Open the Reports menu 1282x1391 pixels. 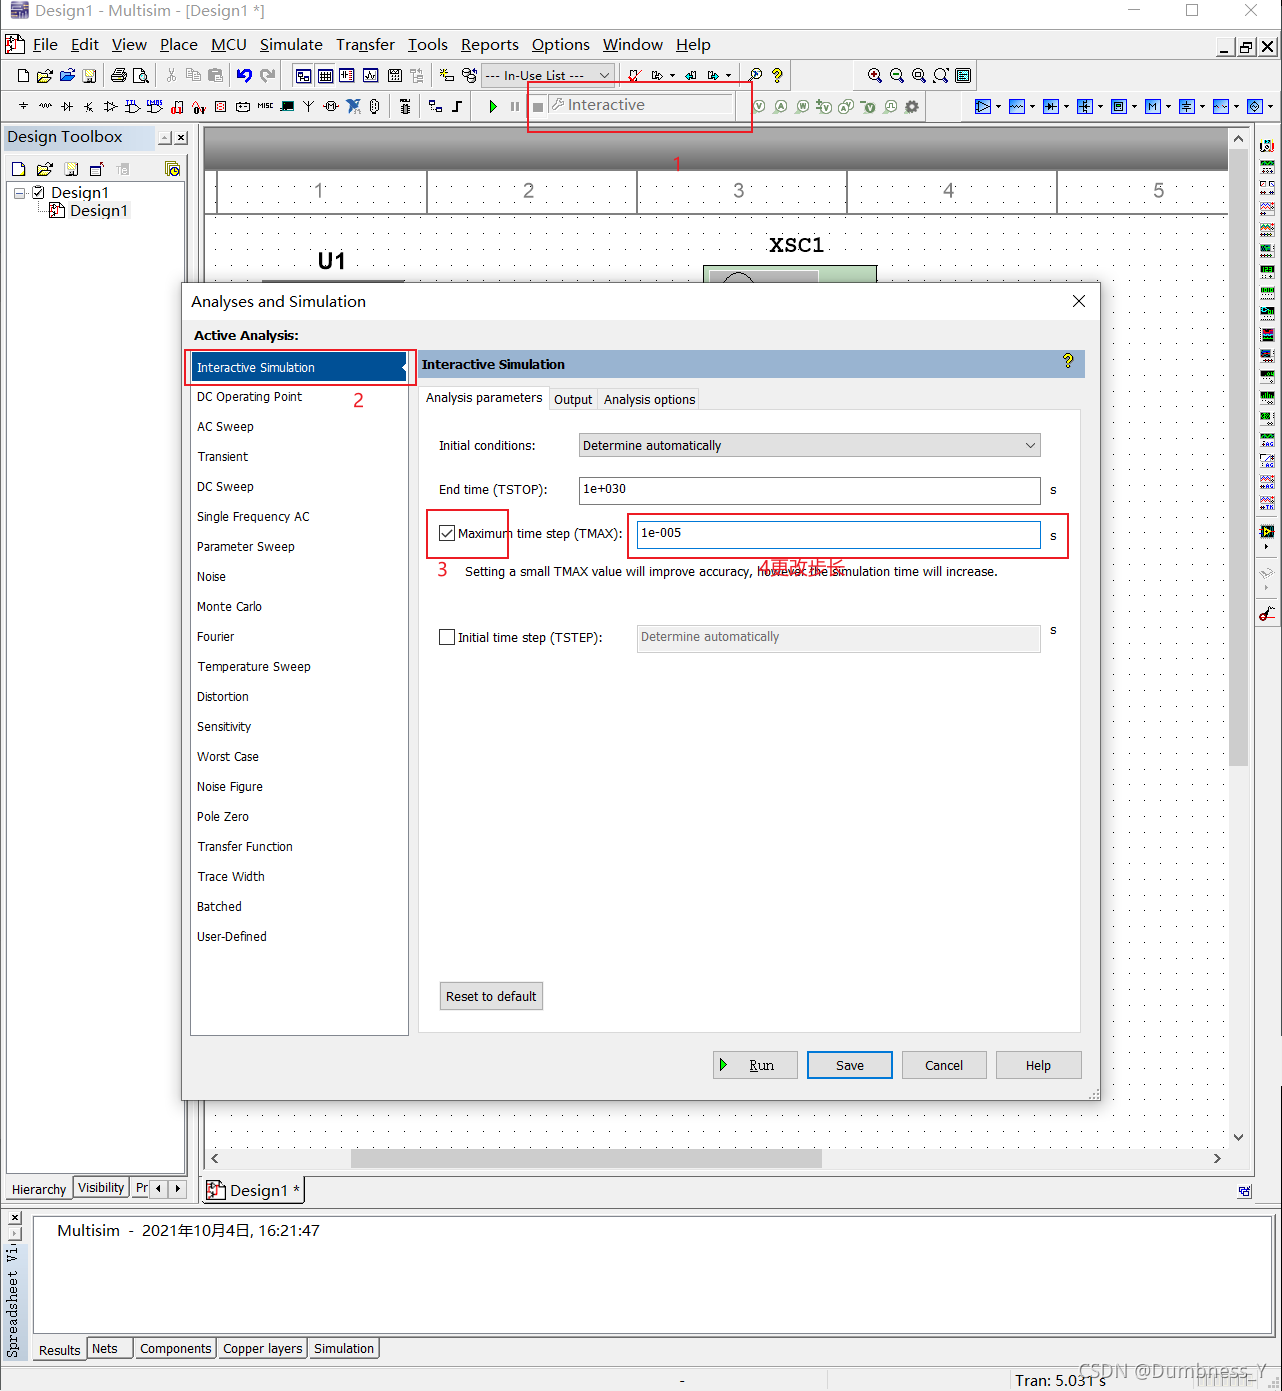[x=489, y=44]
